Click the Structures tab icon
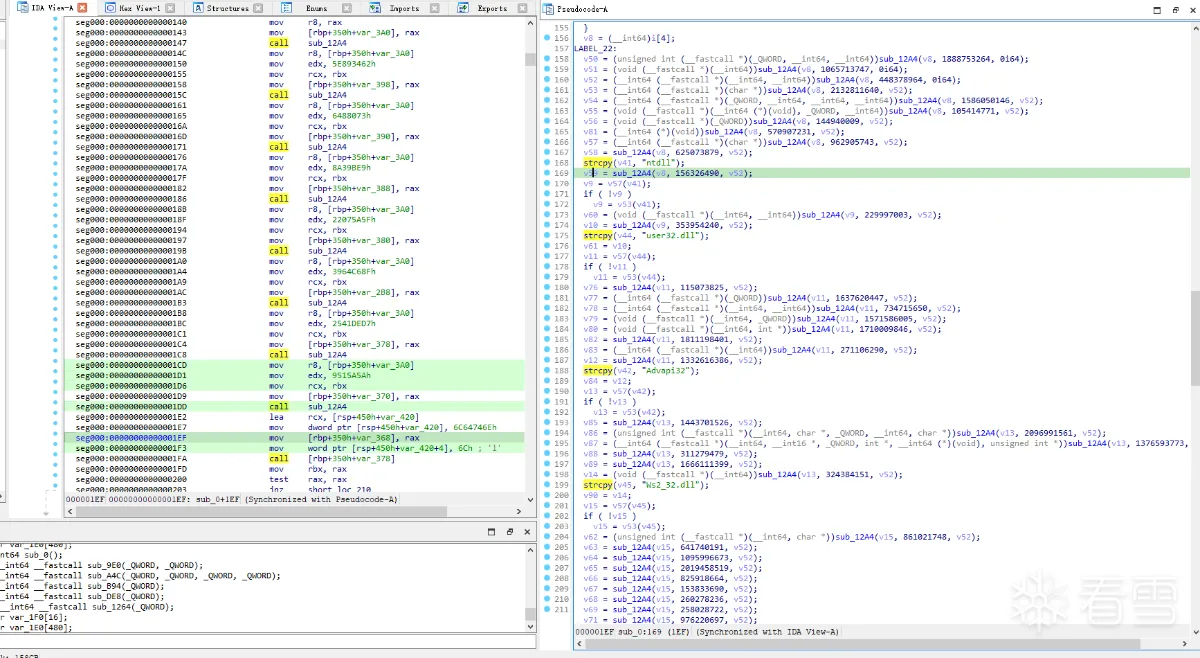Image resolution: width=1200 pixels, height=658 pixels. tap(198, 8)
